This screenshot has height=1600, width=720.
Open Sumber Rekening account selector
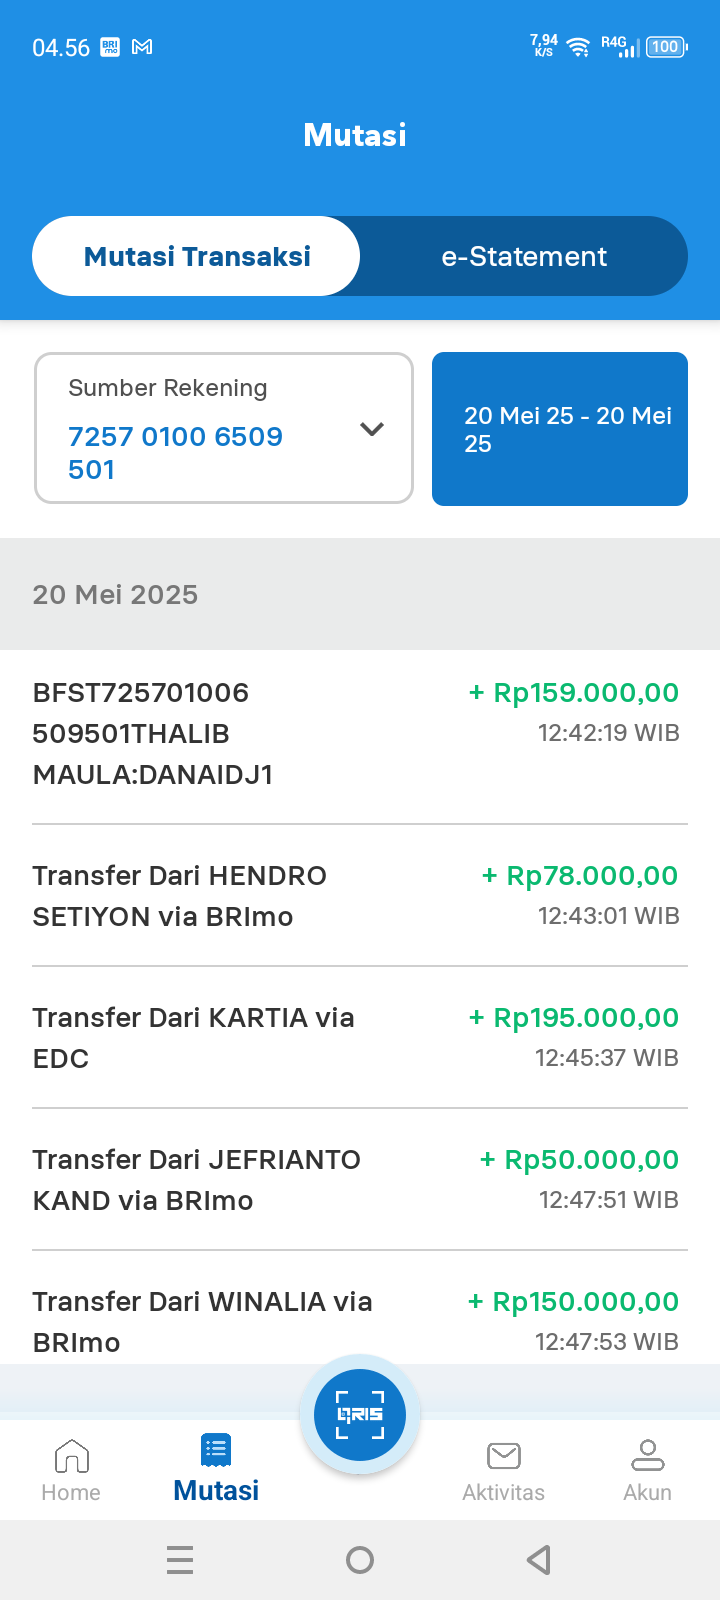(224, 428)
